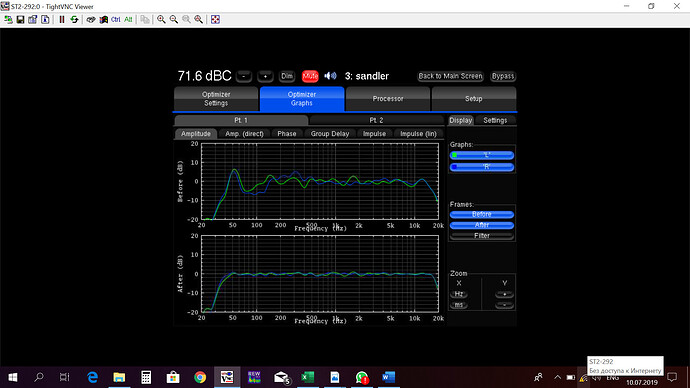Screen dimensions: 690x388
Task: Open taskbar search
Action: click(x=39, y=377)
